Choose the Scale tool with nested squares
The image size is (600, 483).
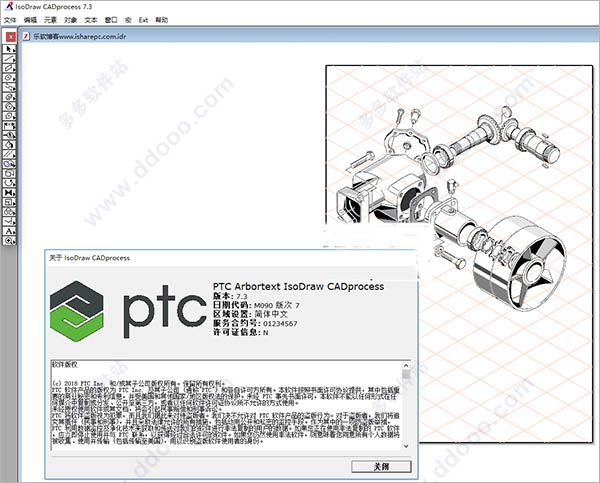tap(9, 202)
